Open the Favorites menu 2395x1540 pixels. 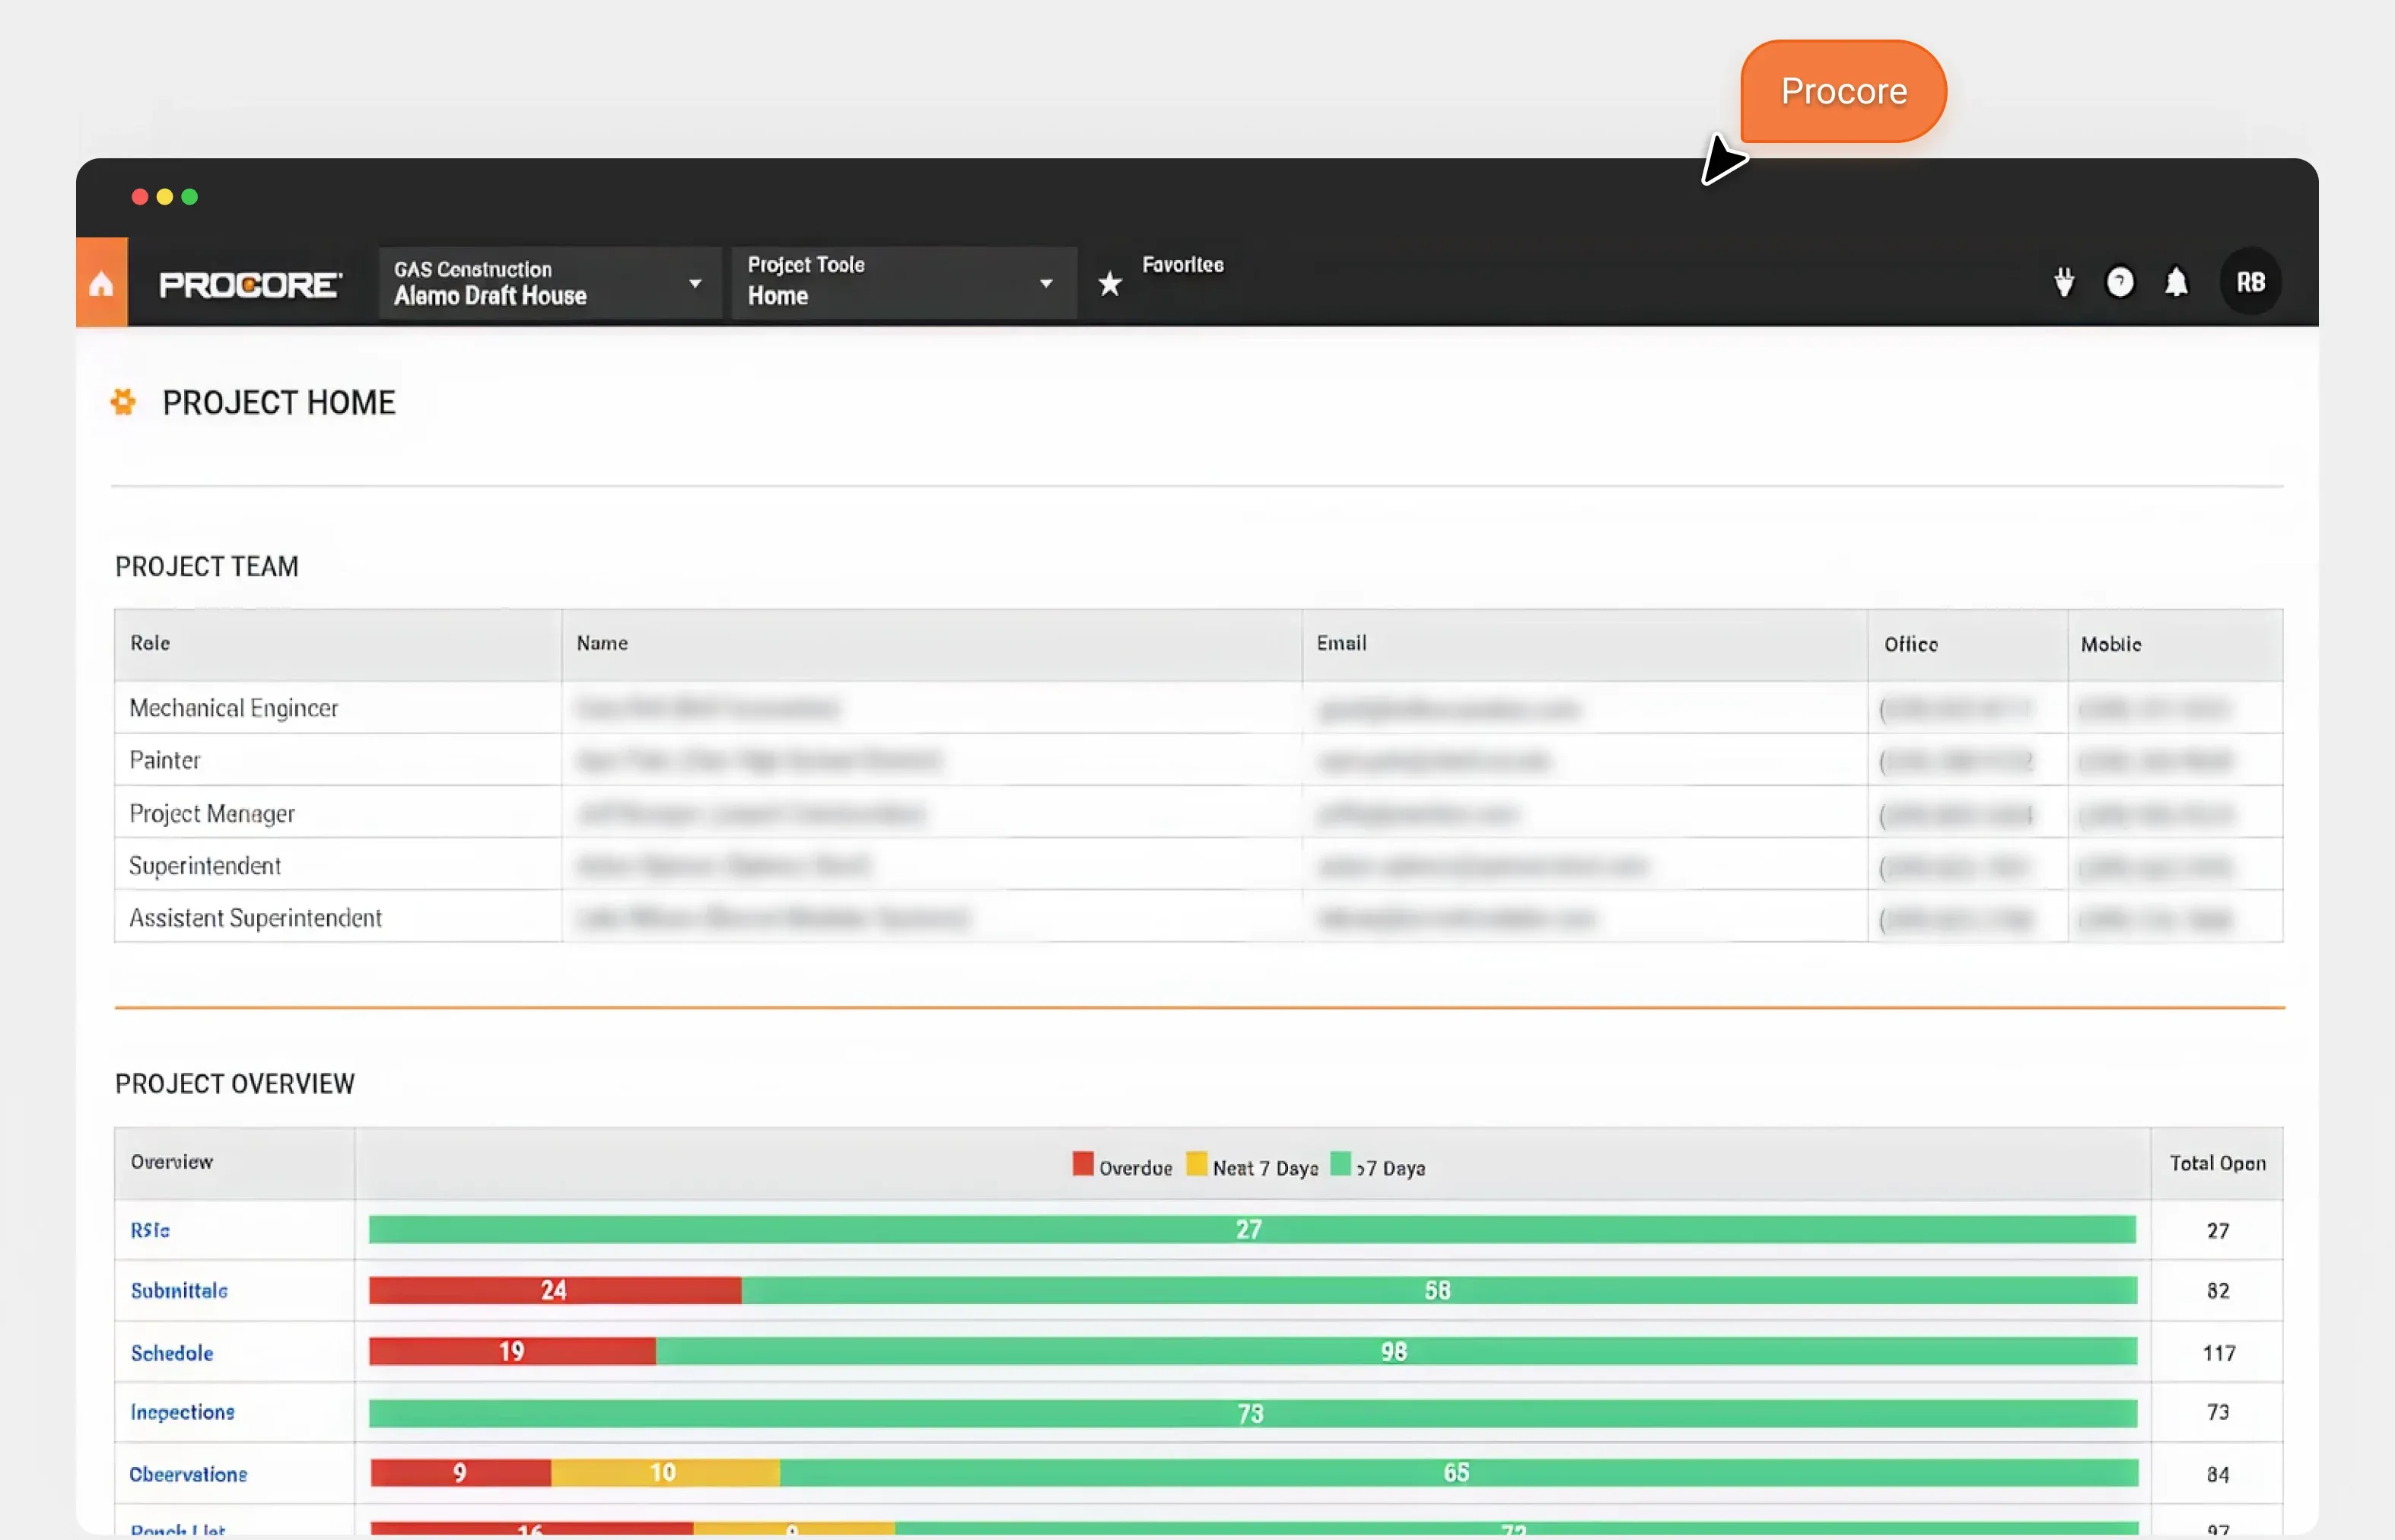coord(1183,265)
